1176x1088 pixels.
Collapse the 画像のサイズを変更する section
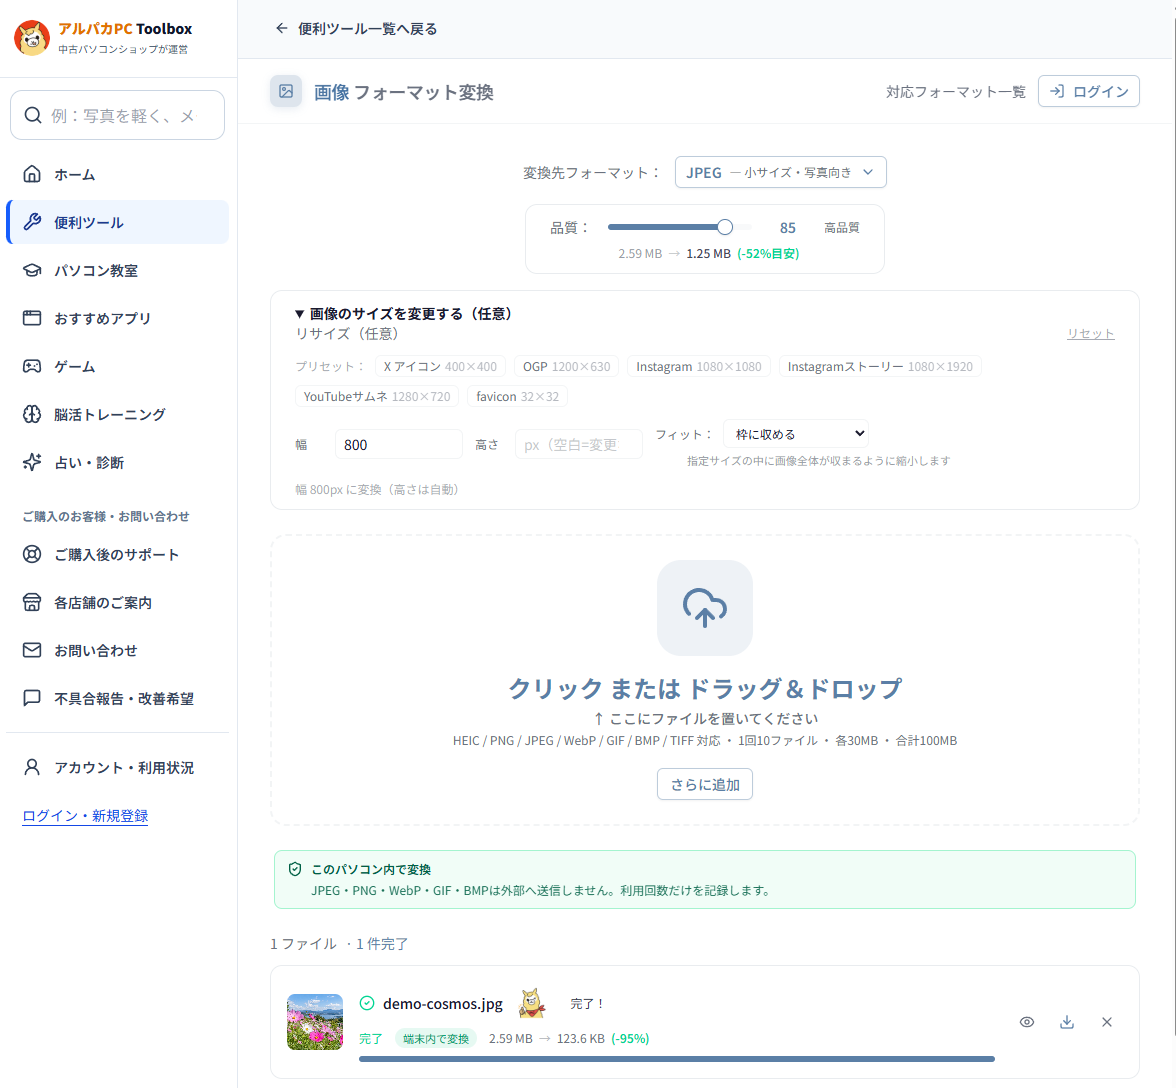pyautogui.click(x=403, y=313)
